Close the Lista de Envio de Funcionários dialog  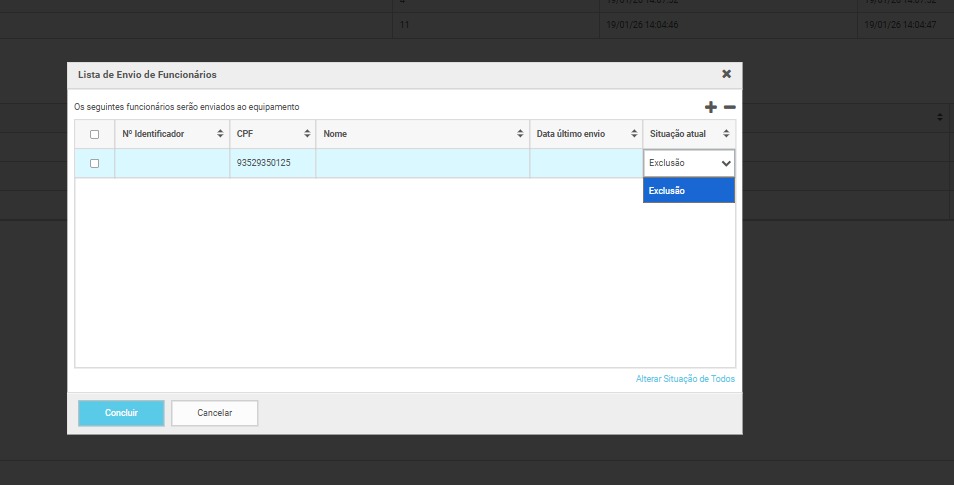(x=726, y=74)
